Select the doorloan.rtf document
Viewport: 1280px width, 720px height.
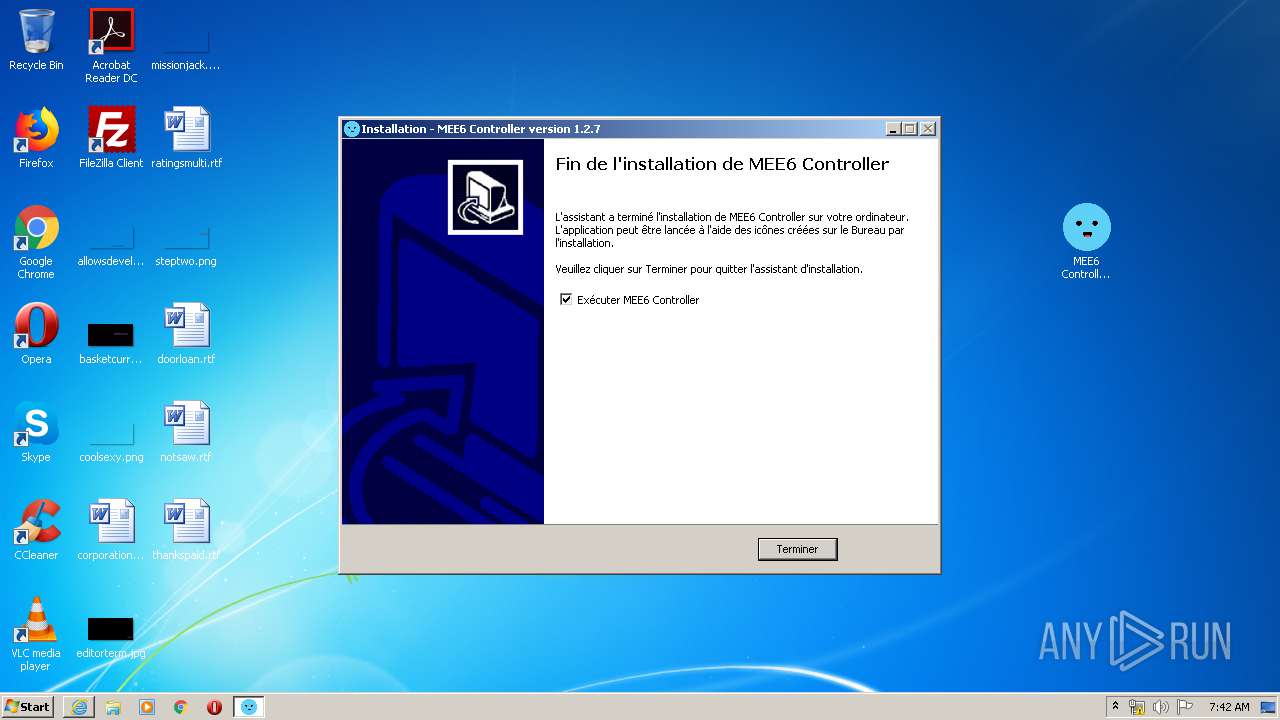pos(186,334)
